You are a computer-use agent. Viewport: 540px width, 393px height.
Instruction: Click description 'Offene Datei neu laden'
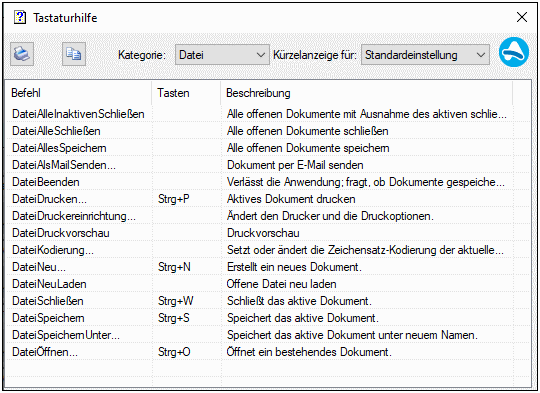point(281,284)
